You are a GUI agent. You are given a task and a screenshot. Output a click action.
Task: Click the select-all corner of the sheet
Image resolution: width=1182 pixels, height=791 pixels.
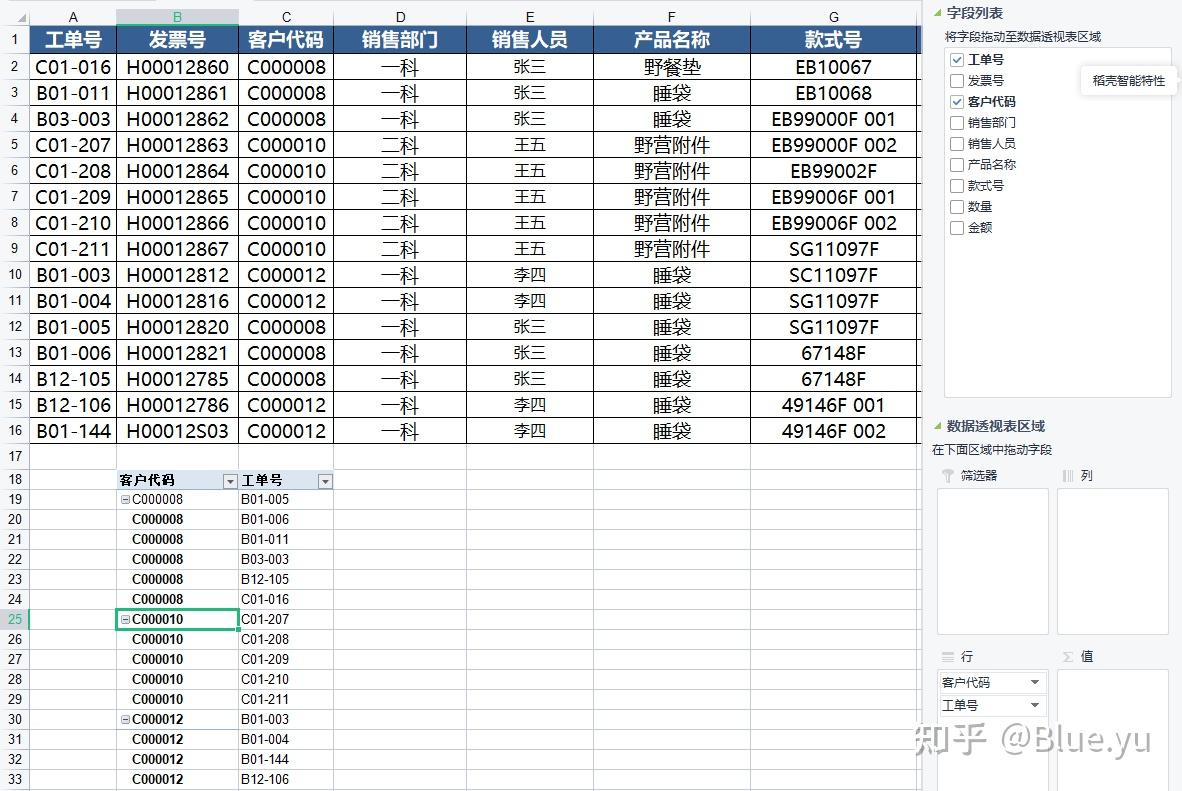tap(20, 17)
